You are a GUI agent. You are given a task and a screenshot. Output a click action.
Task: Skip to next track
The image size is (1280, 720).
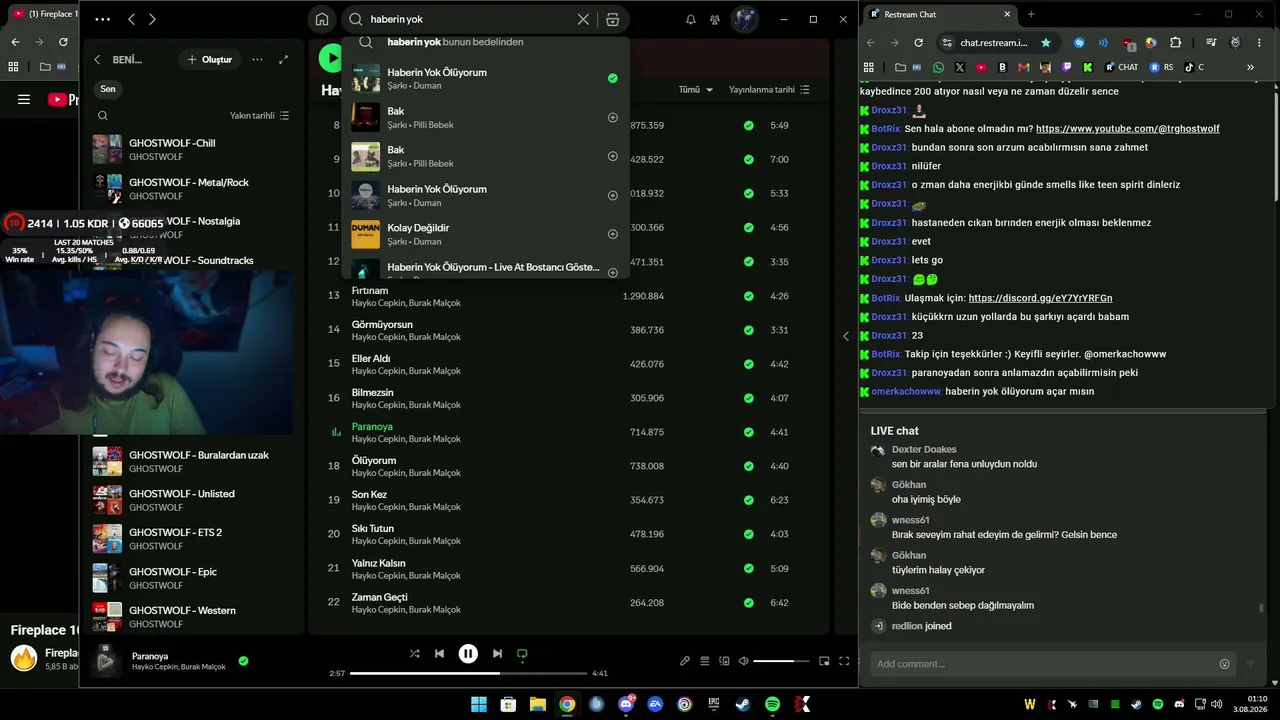pos(497,654)
